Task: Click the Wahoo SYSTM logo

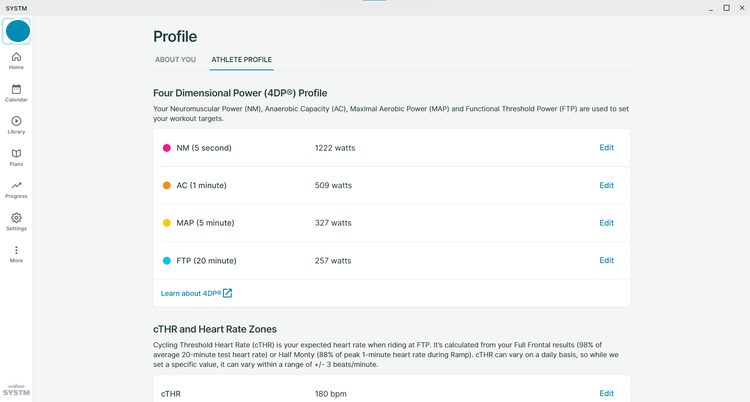Action: [x=16, y=390]
